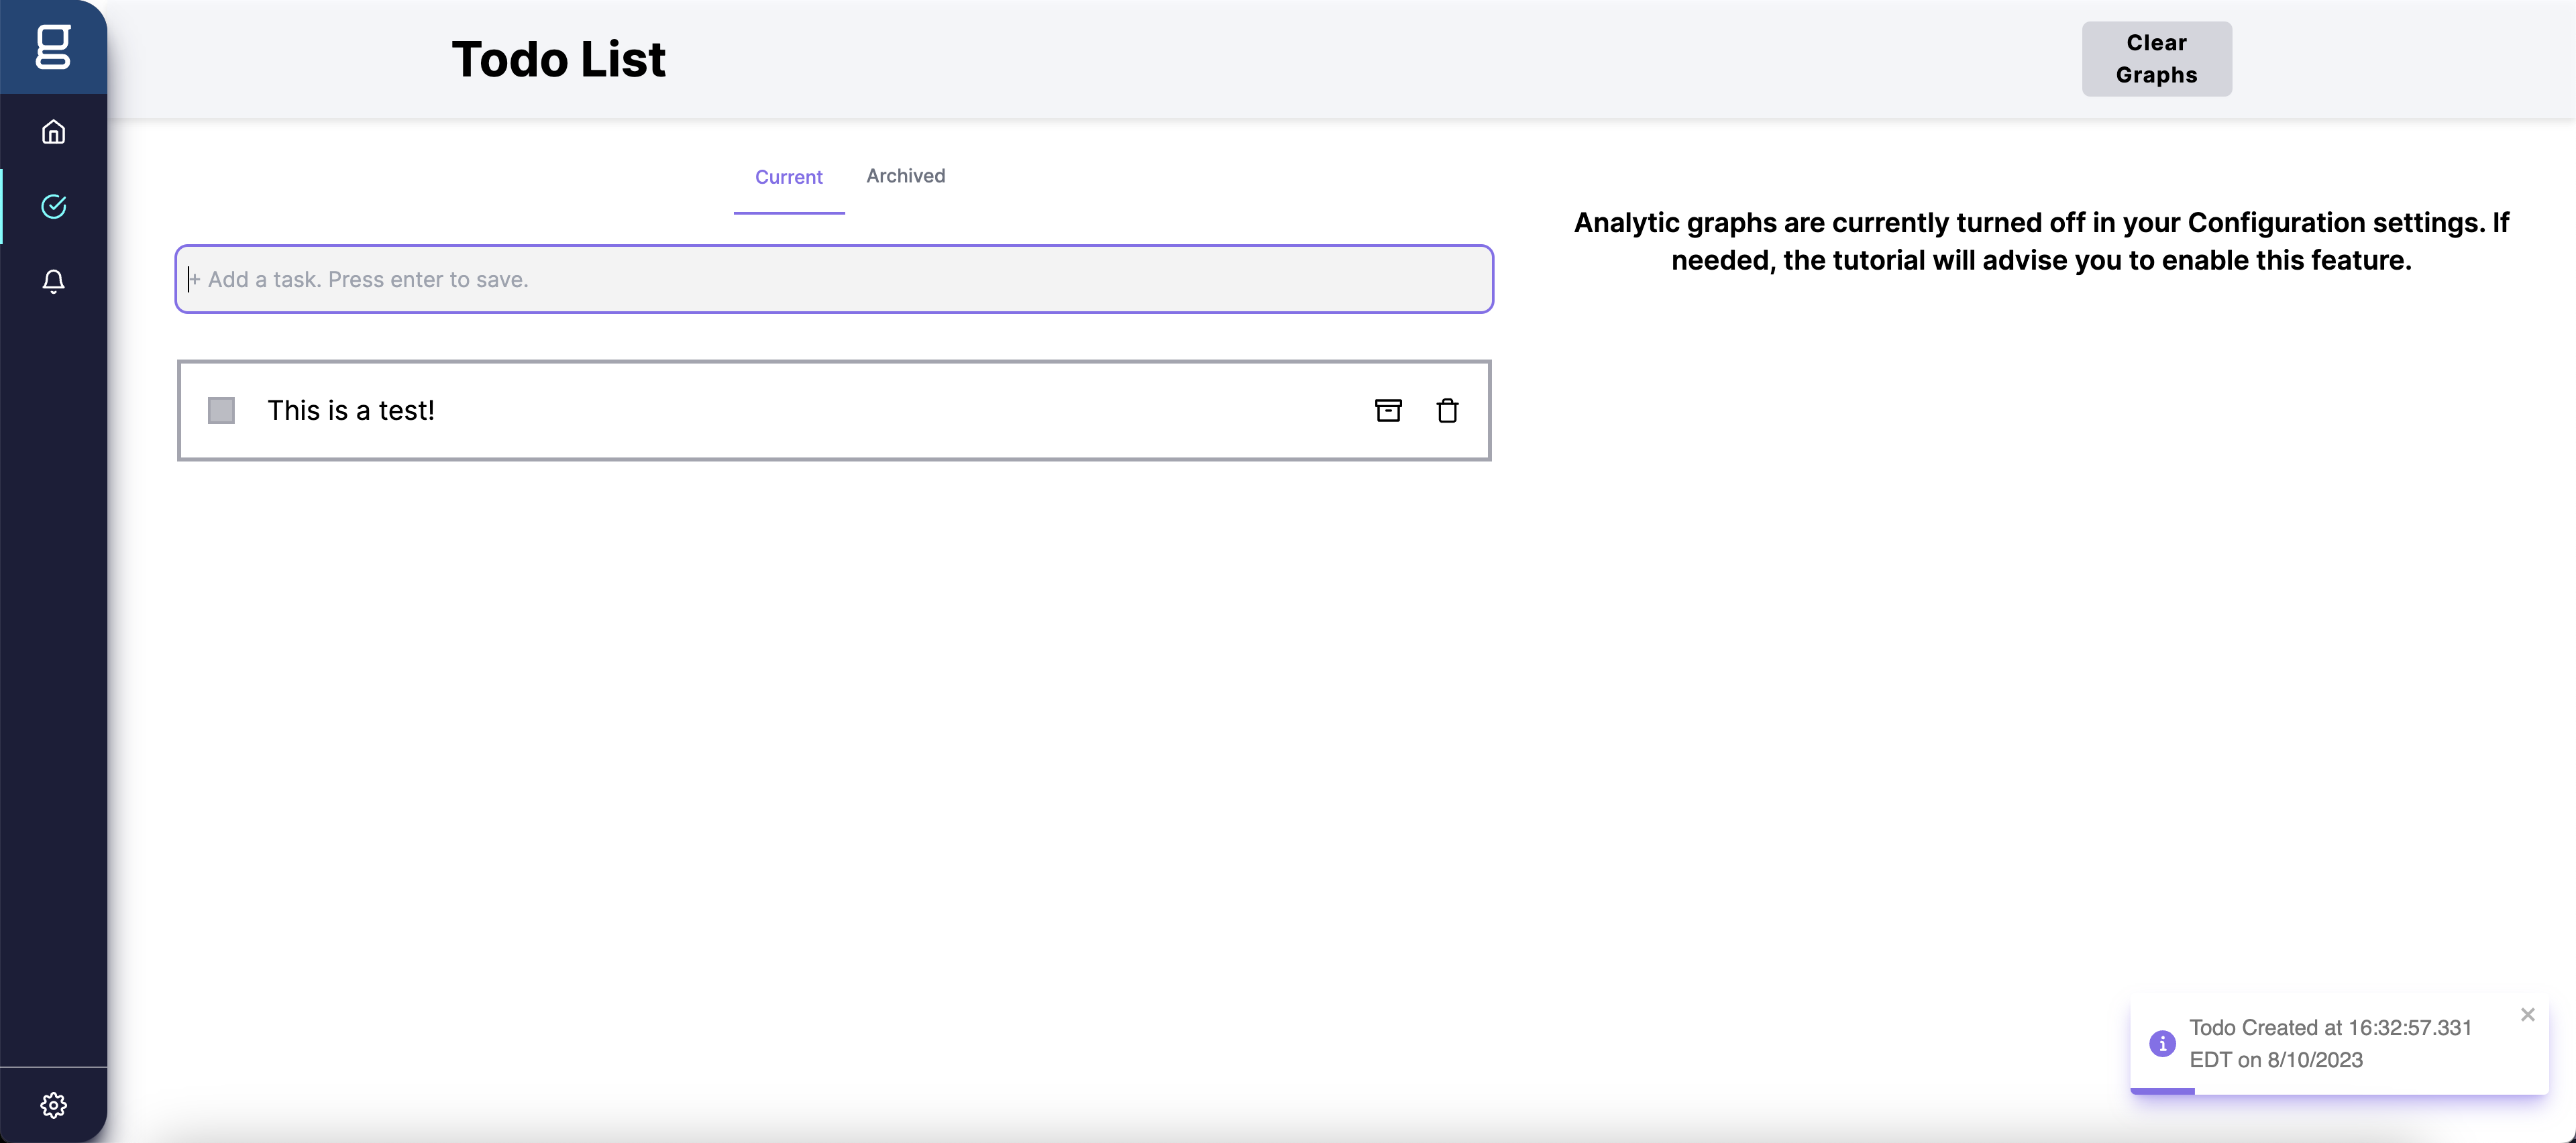Click the info icon in the toast
The image size is (2576, 1143).
pos(2162,1043)
